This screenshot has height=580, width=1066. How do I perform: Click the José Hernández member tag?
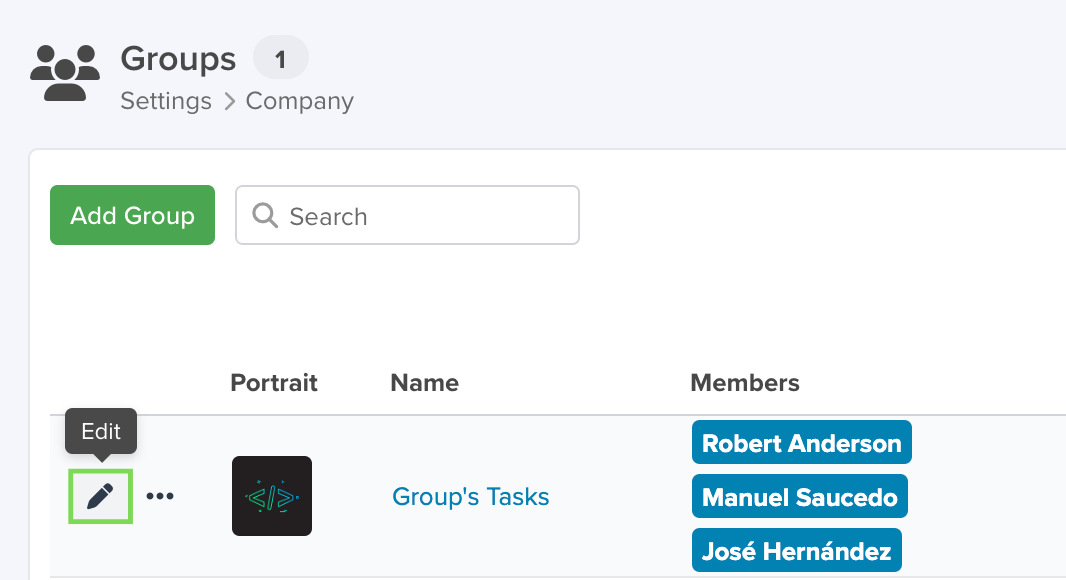point(797,550)
